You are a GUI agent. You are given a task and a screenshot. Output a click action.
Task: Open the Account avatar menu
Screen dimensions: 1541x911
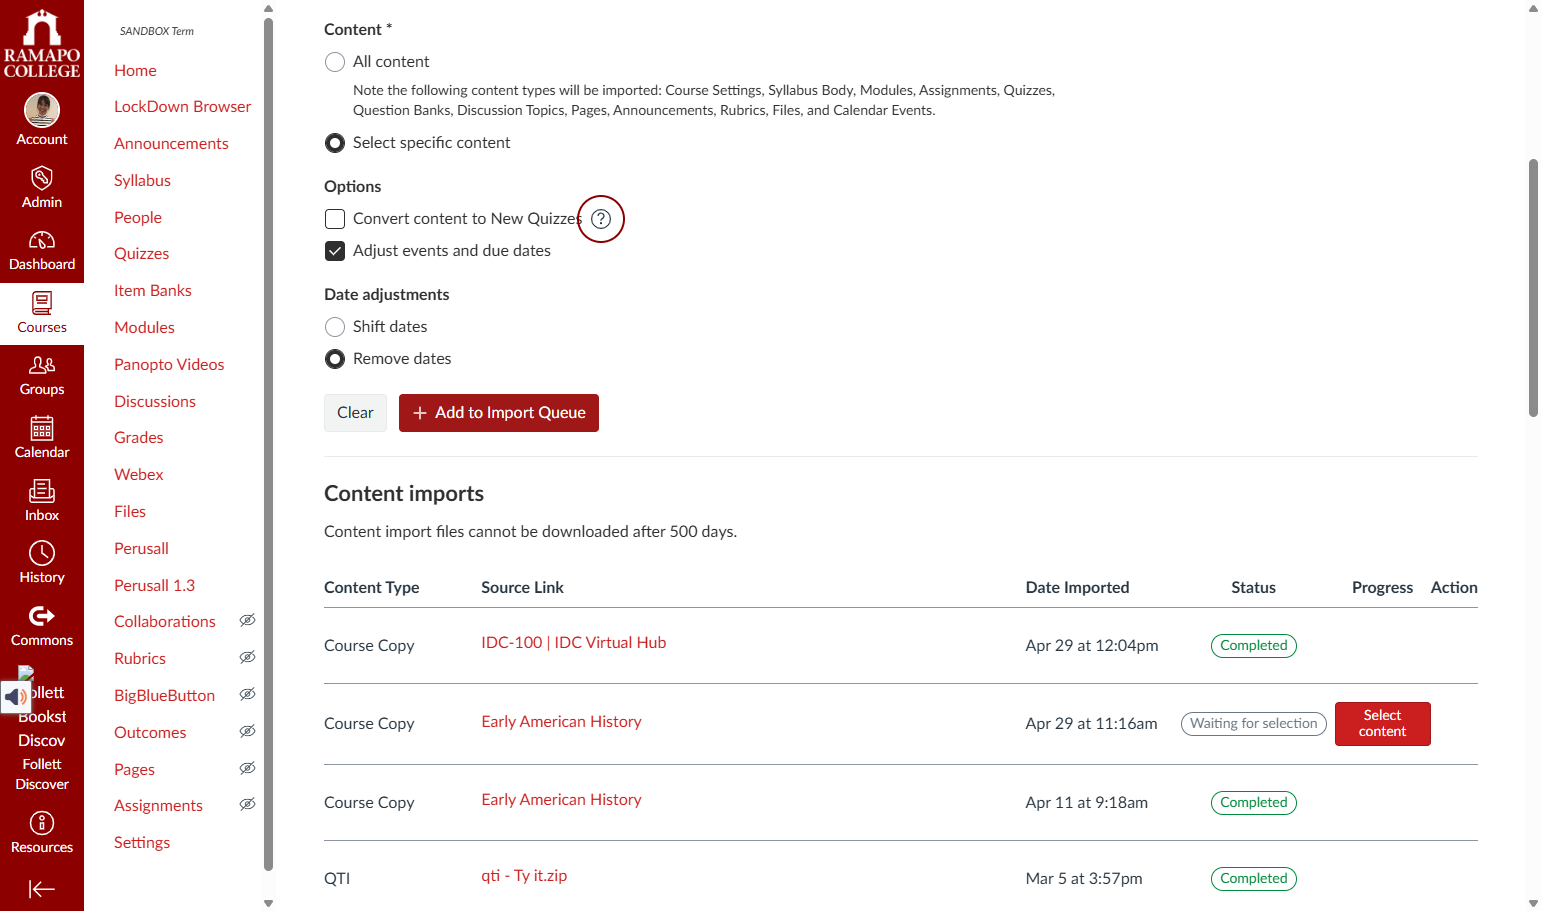[42, 110]
